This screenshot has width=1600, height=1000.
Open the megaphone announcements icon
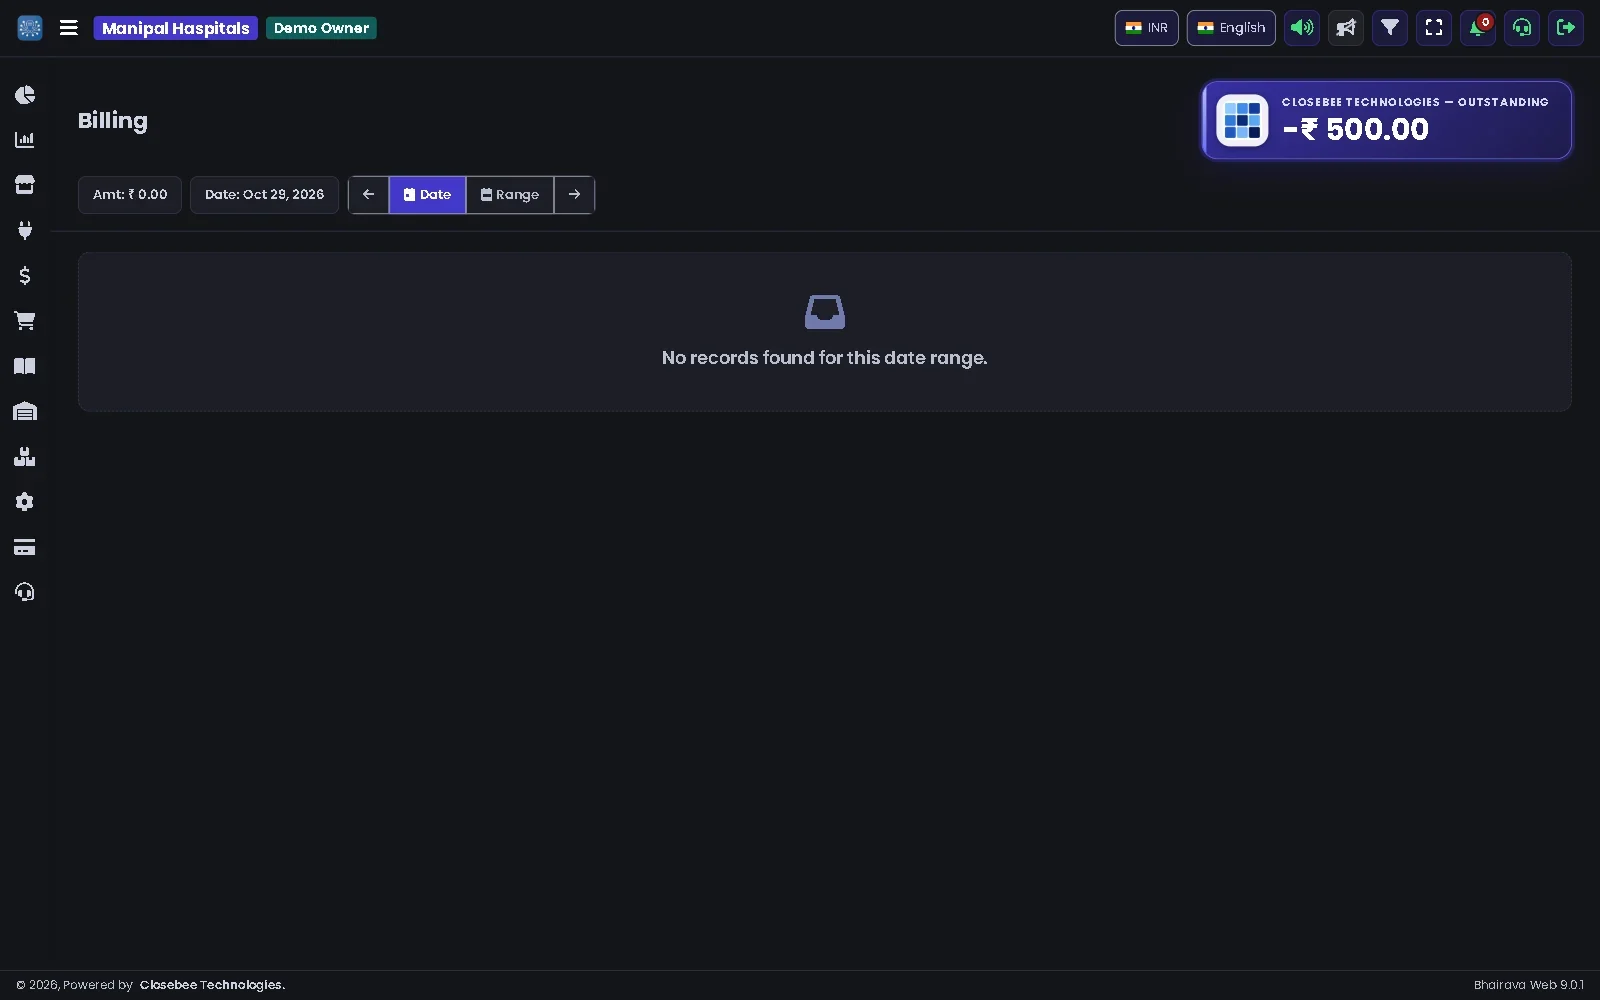(1346, 28)
